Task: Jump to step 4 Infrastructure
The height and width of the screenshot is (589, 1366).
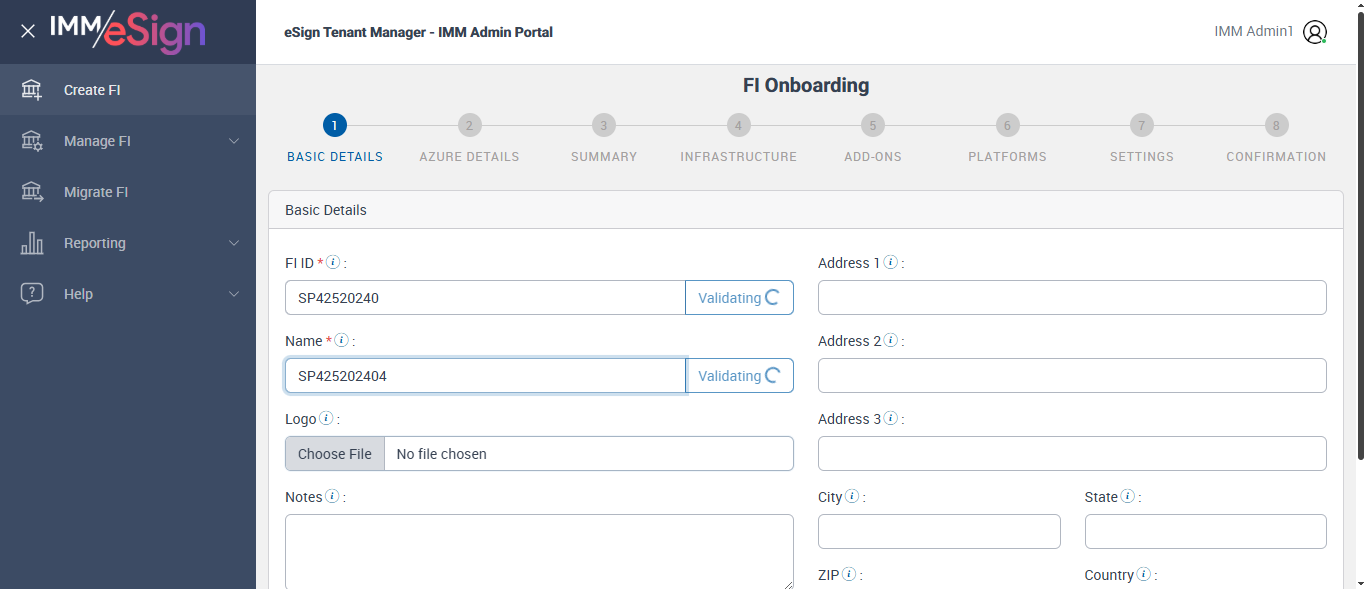Action: (x=738, y=125)
